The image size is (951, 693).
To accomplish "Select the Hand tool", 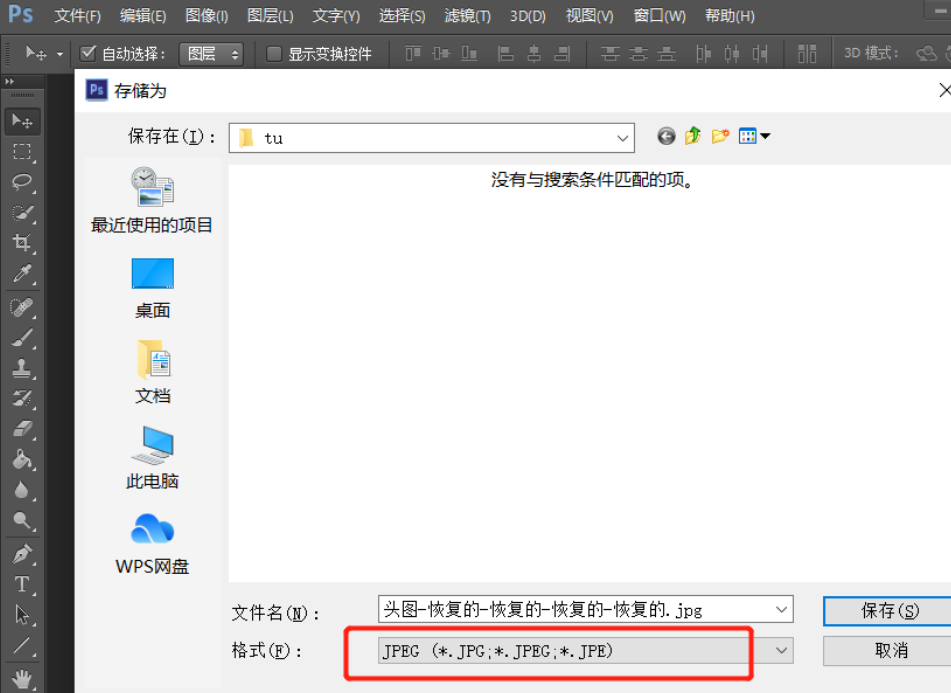I will click(22, 678).
